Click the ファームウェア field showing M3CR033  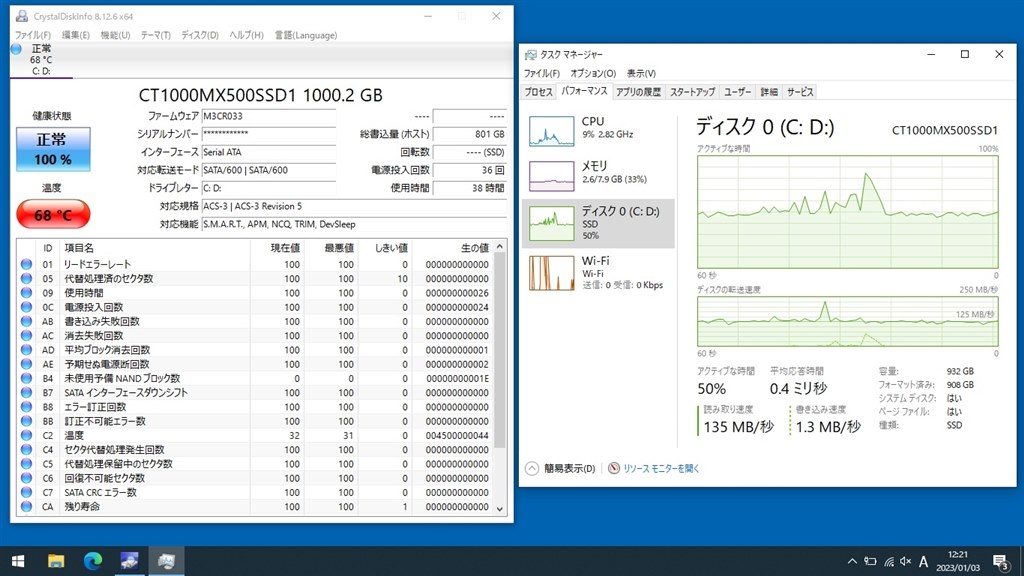[x=268, y=116]
